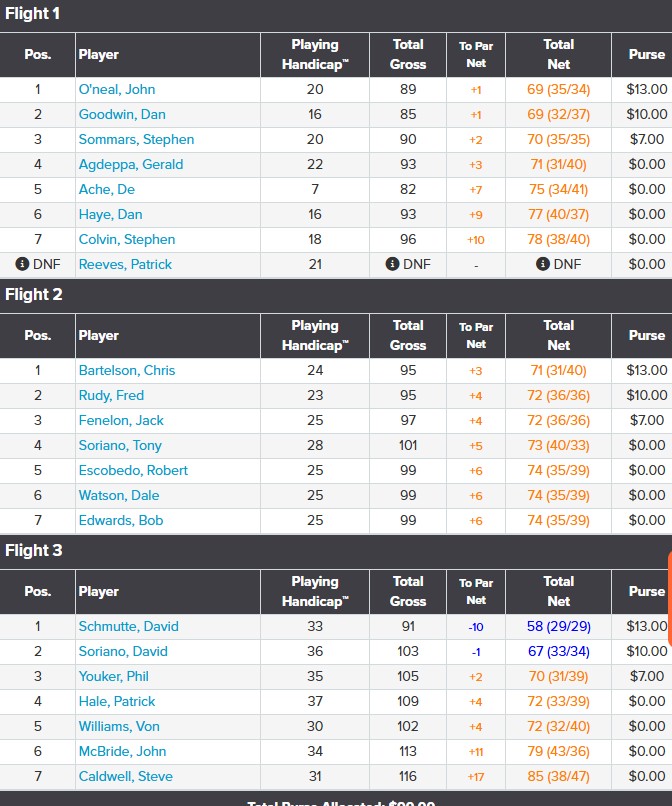Click Flight 1 Playing Handicap column header
This screenshot has height=806, width=672.
point(315,55)
